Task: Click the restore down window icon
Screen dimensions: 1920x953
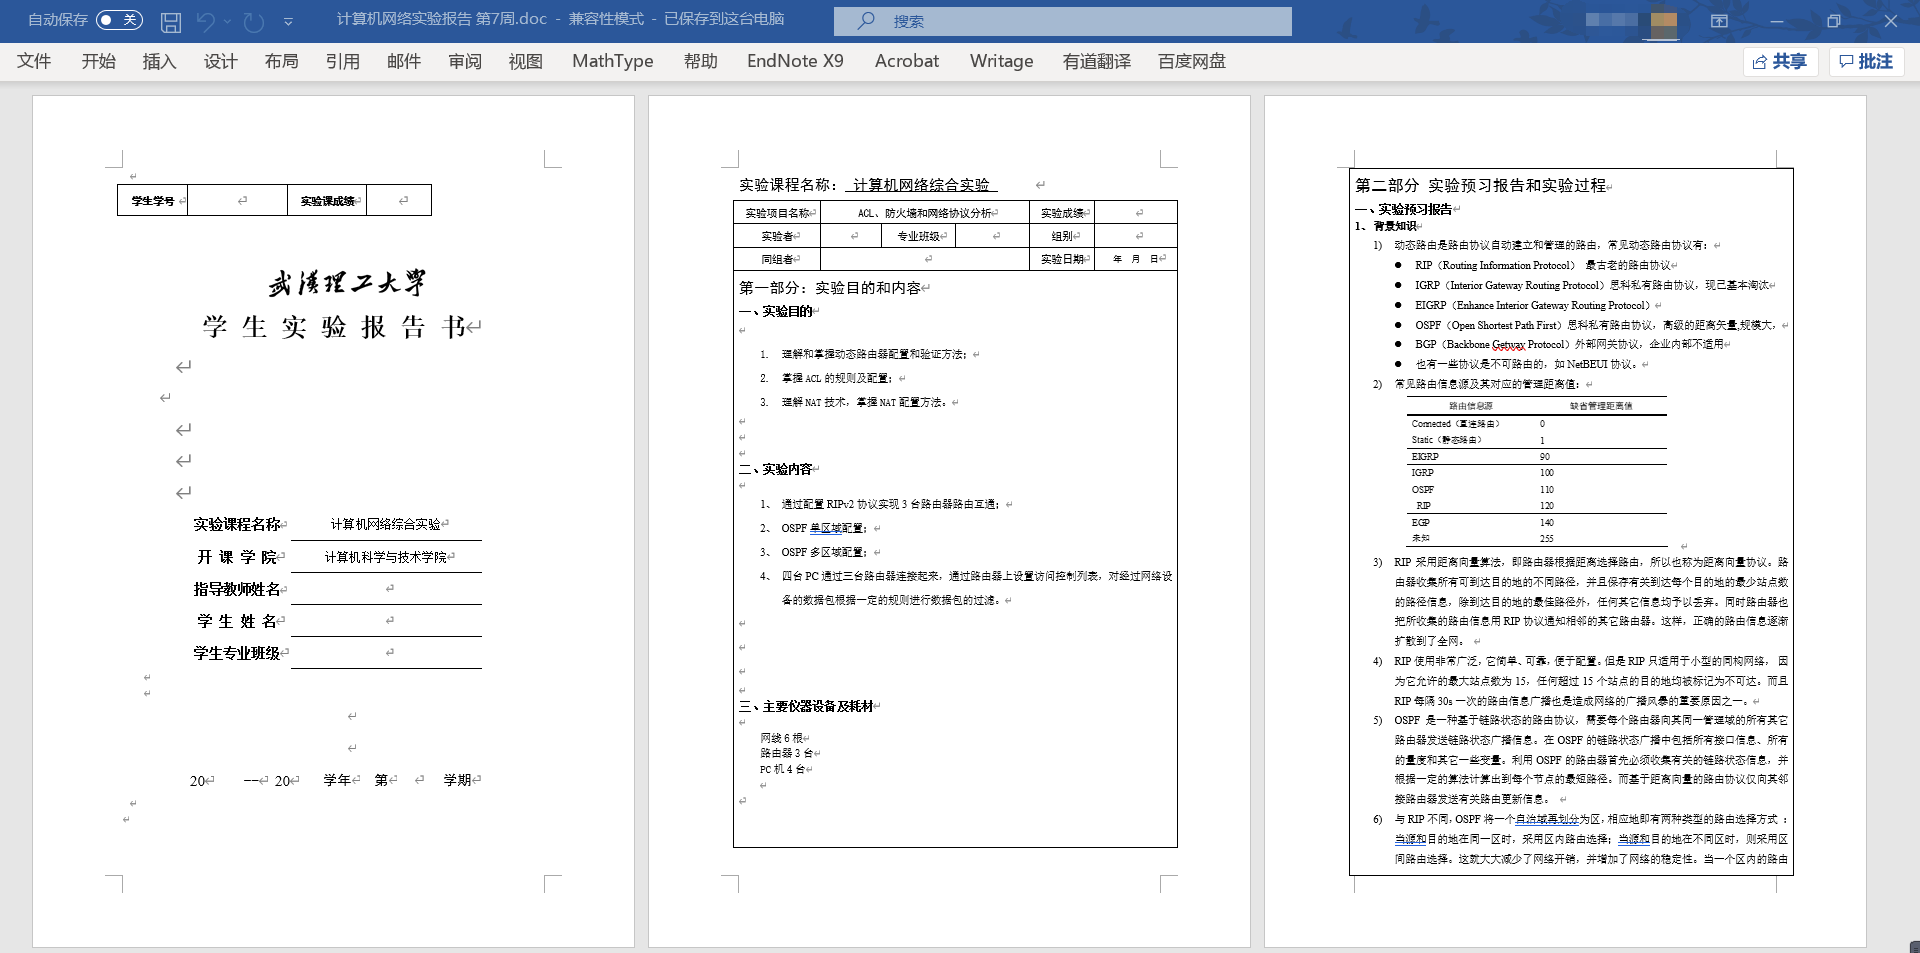Action: click(x=1833, y=21)
